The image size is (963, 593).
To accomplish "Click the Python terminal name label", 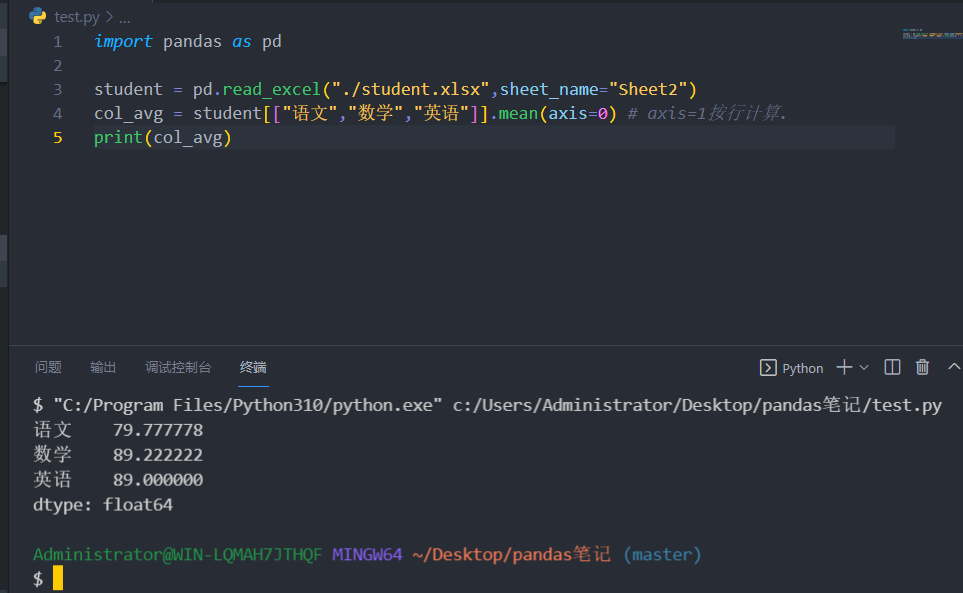I will (802, 368).
